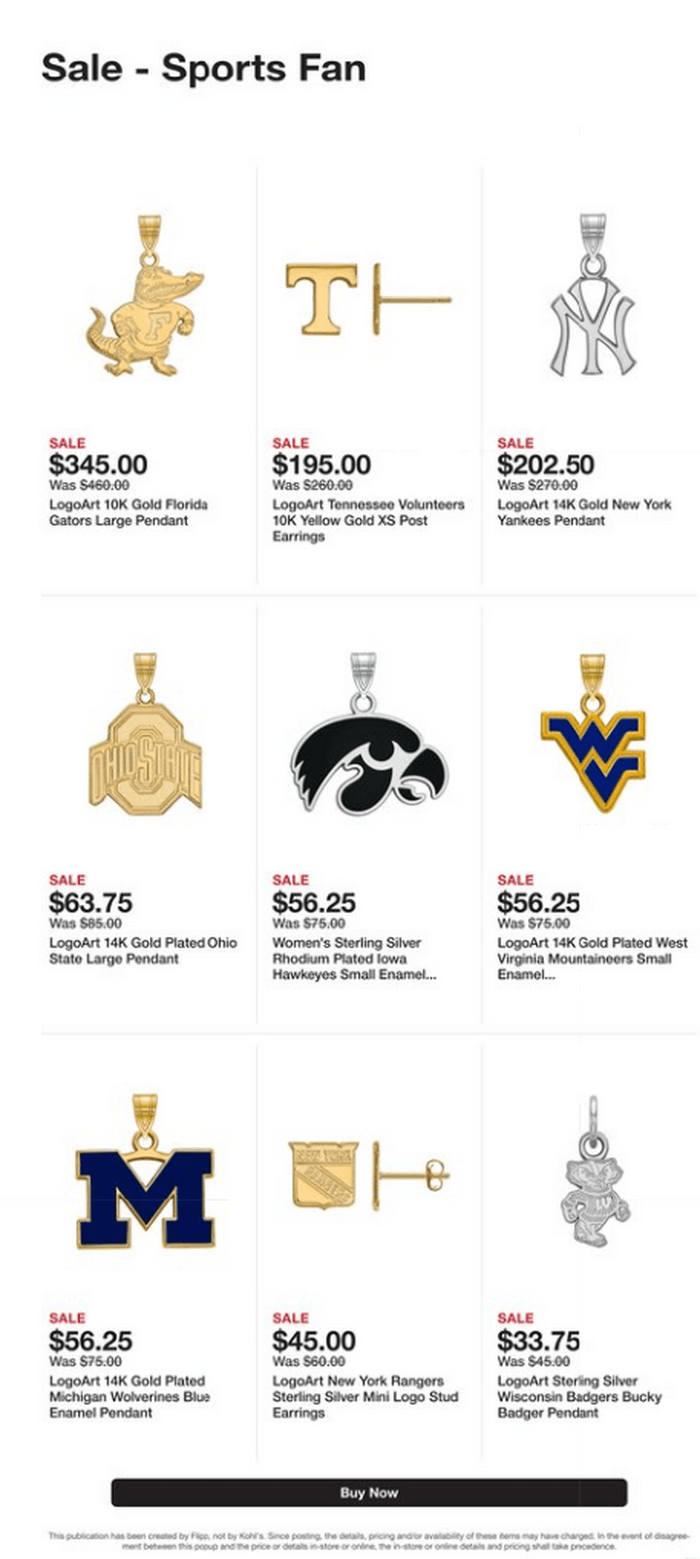Click the $33.75 sale price
This screenshot has height=1559, width=700.
[538, 1341]
